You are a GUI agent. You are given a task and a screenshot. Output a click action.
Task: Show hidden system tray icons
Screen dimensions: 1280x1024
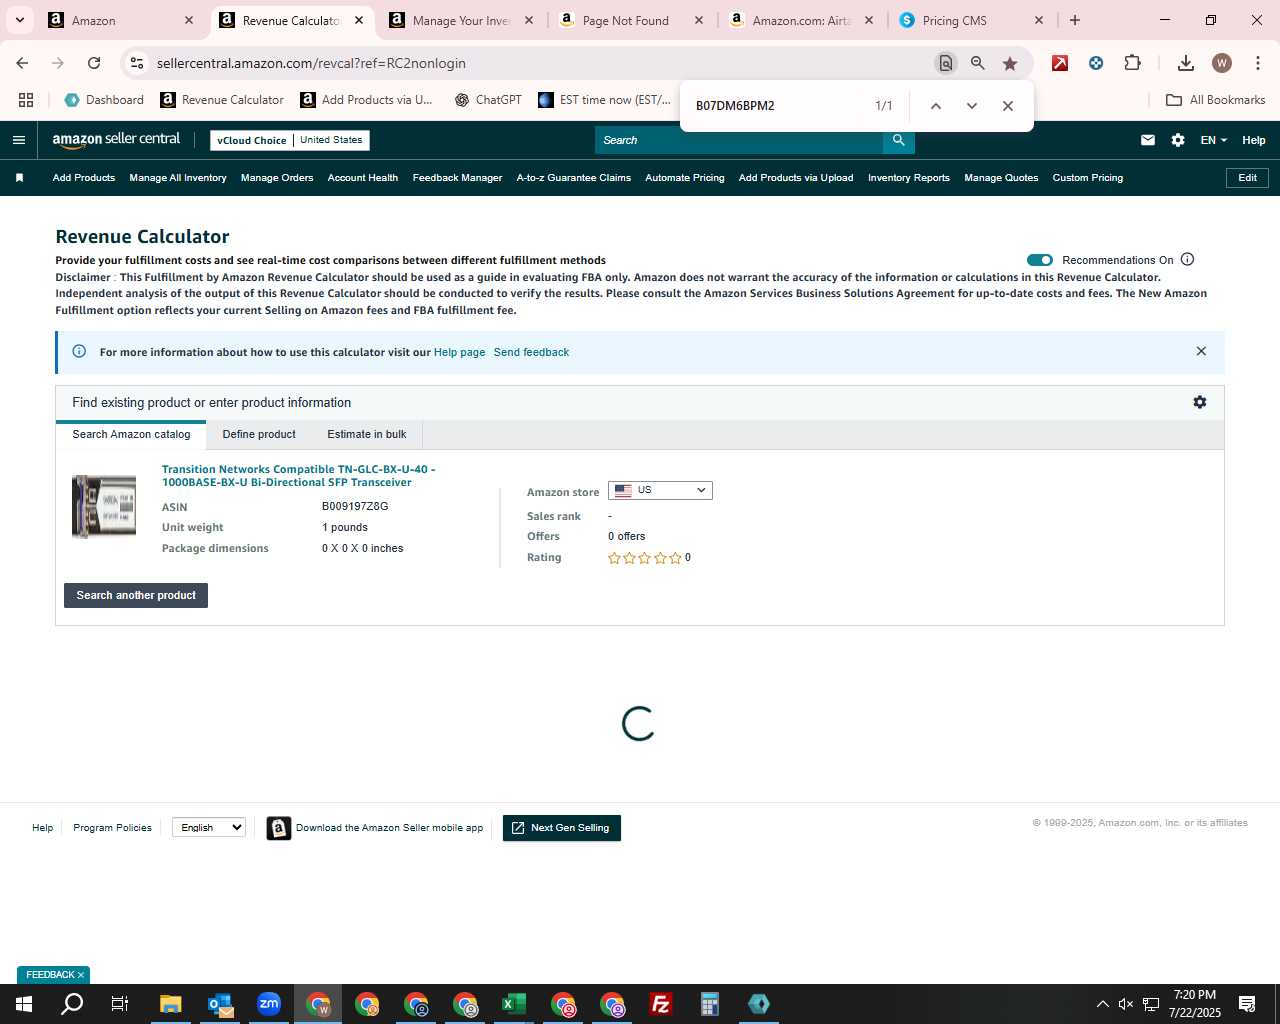point(1102,1004)
